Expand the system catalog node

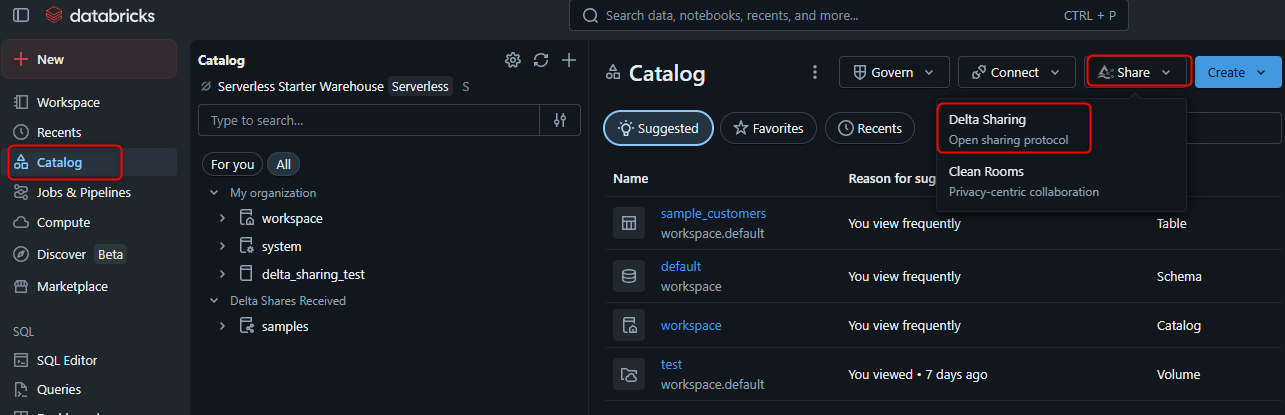[223, 246]
